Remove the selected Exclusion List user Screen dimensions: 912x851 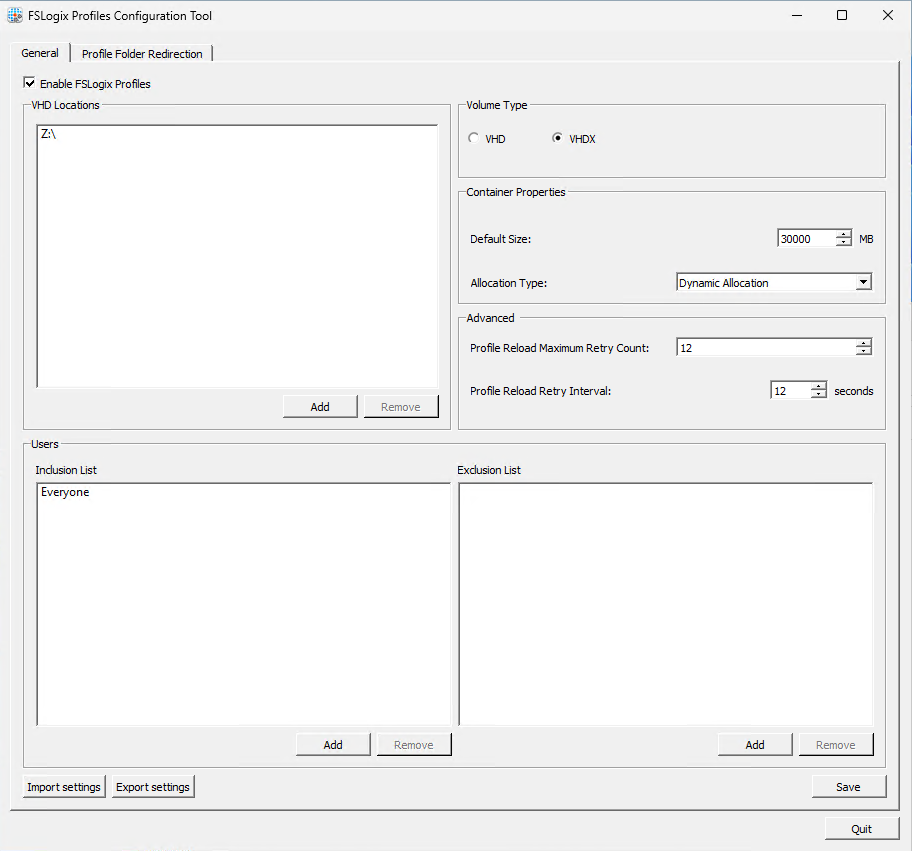(836, 745)
